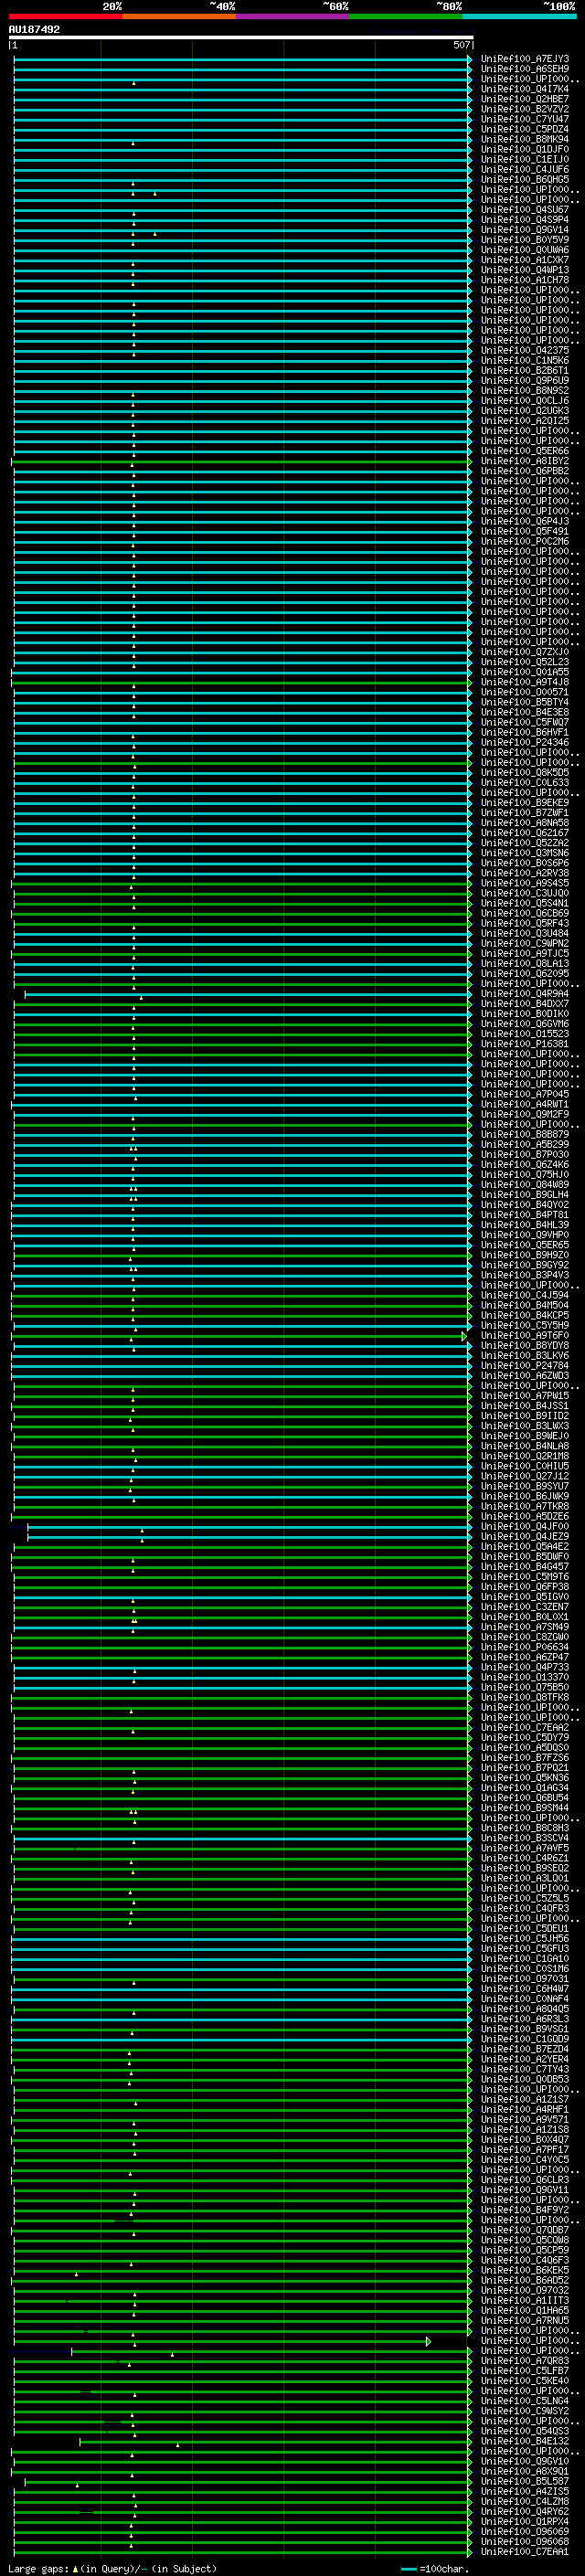
Task: Click arrowhead ending the UniRef100_A9T6F0 alignment
Action: point(464,1336)
